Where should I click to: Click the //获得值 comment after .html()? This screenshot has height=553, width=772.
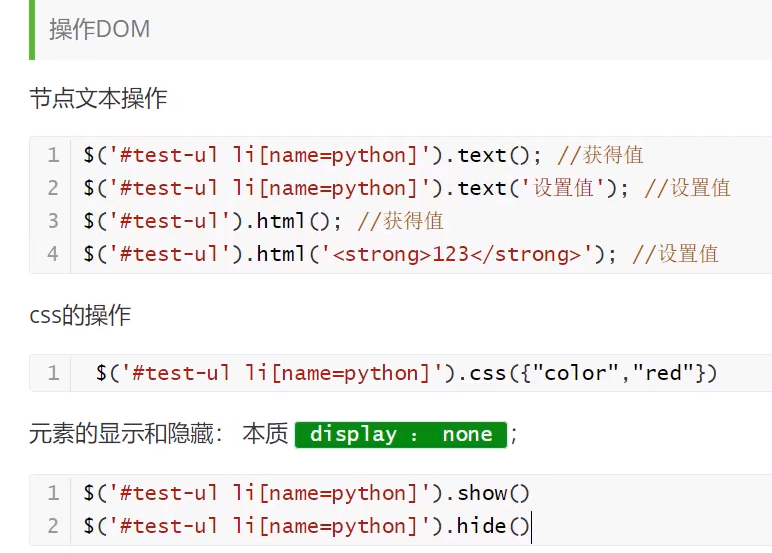[x=400, y=221]
